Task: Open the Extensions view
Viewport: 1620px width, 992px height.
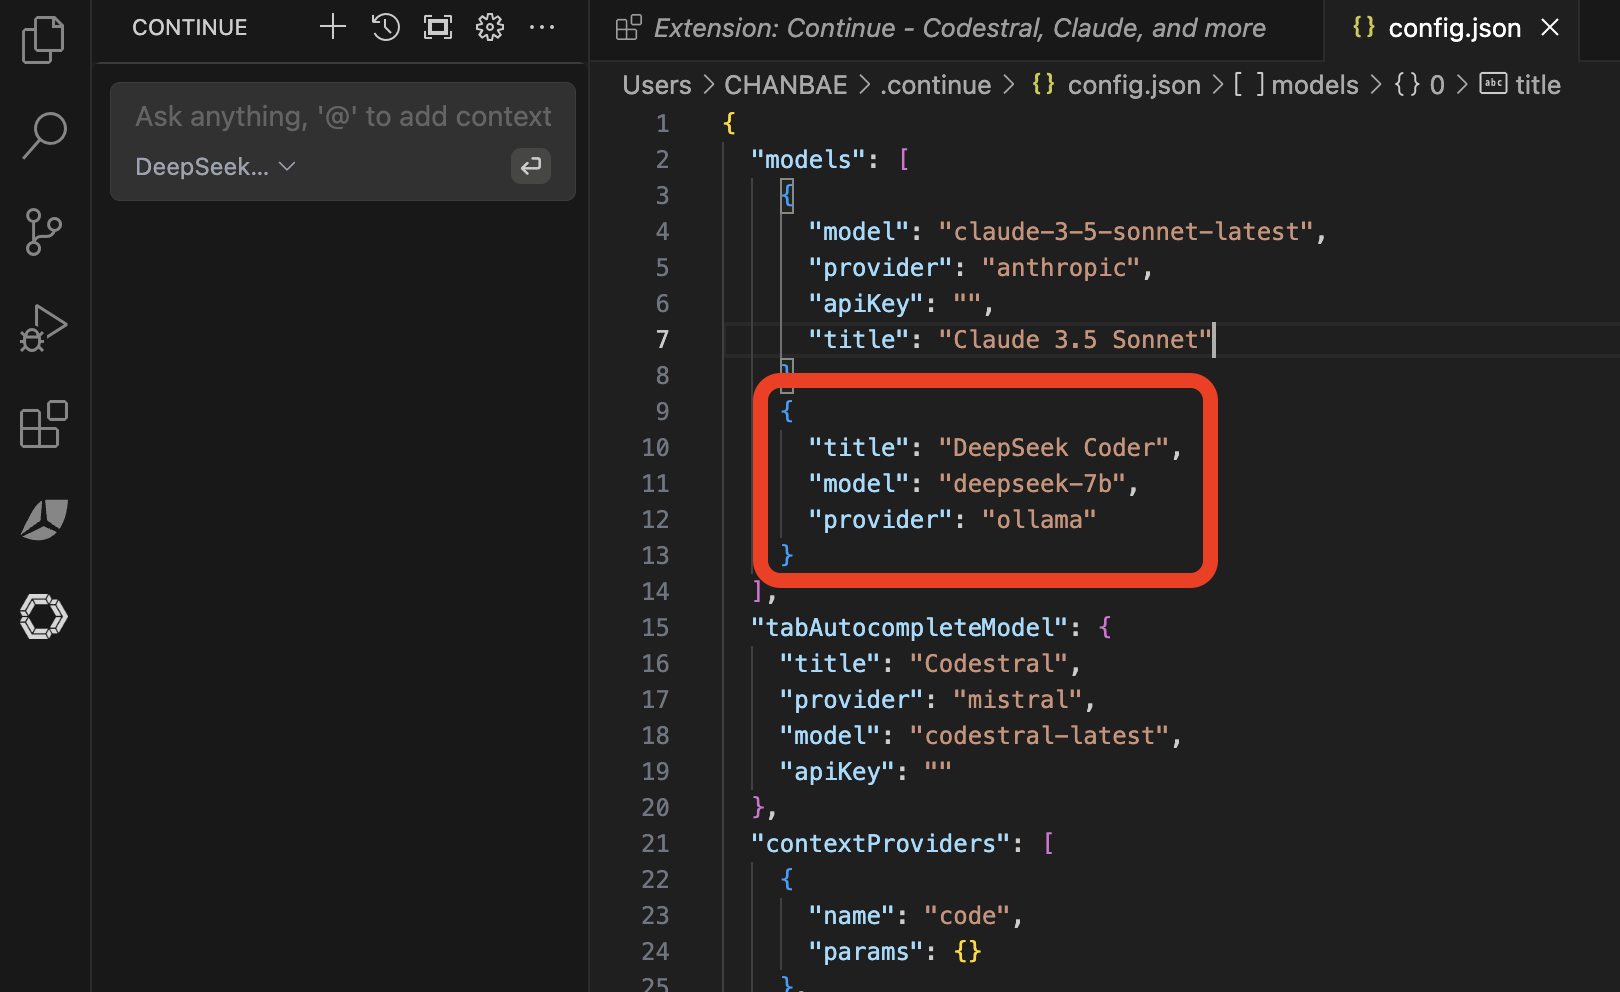Action: (43, 424)
